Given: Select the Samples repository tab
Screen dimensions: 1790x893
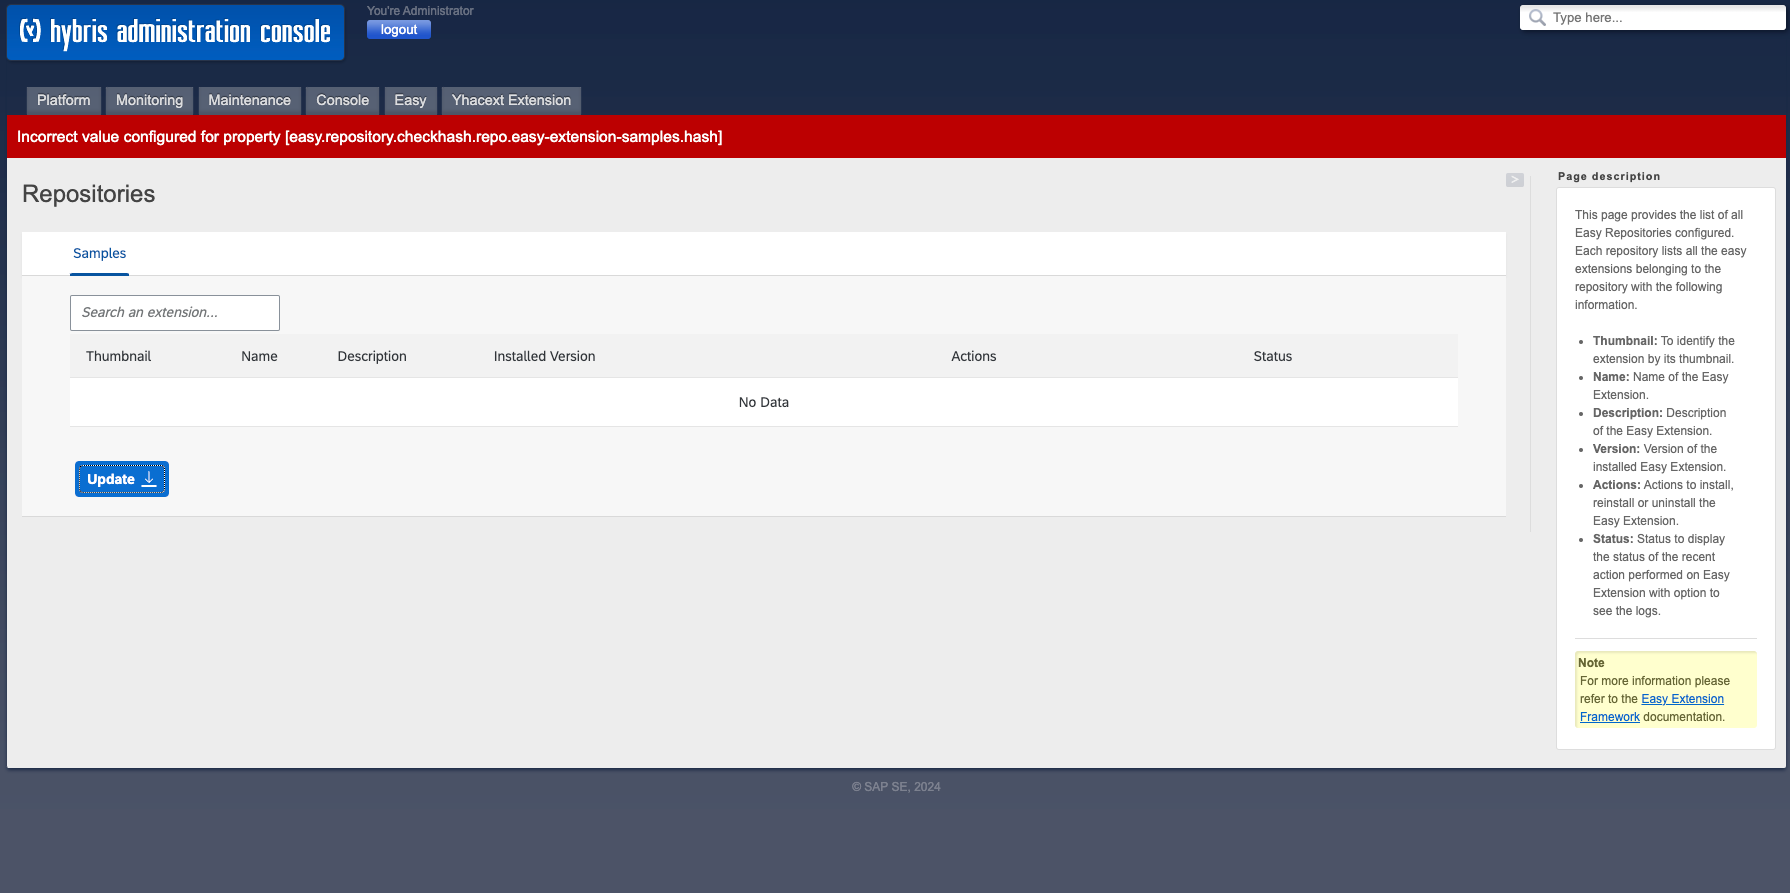Looking at the screenshot, I should (x=100, y=254).
